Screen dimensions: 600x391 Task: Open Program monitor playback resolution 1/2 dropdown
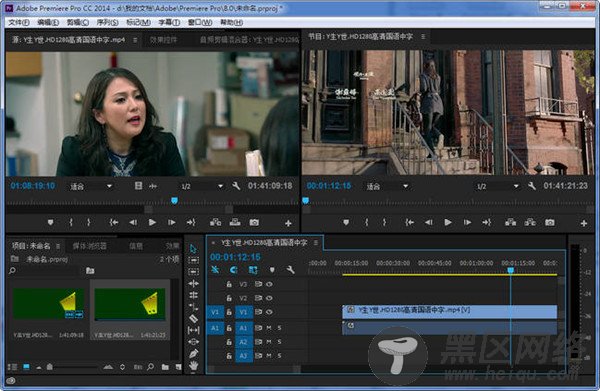pyautogui.click(x=498, y=186)
